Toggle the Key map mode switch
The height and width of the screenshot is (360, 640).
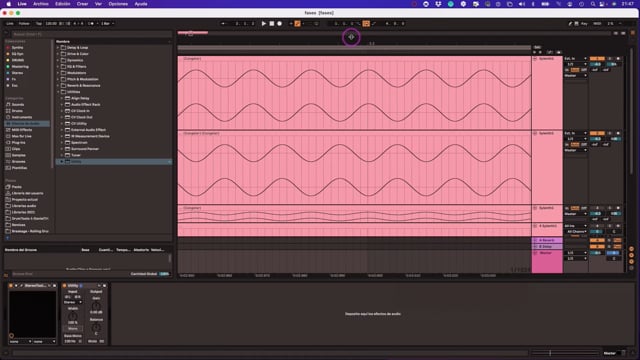coord(584,24)
